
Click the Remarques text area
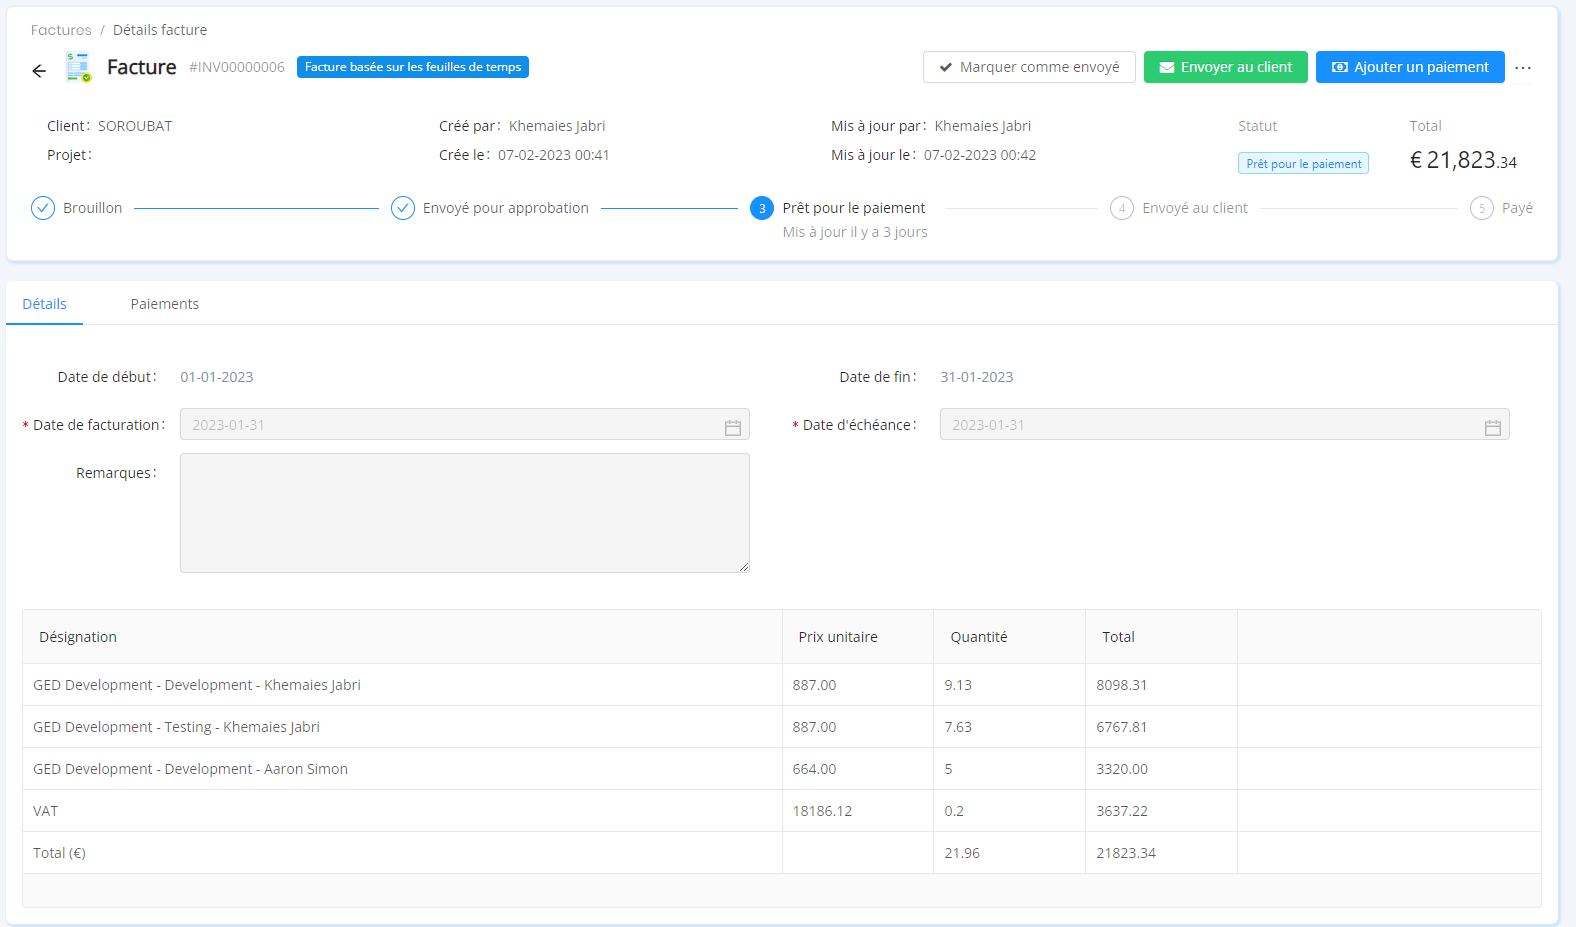[464, 512]
